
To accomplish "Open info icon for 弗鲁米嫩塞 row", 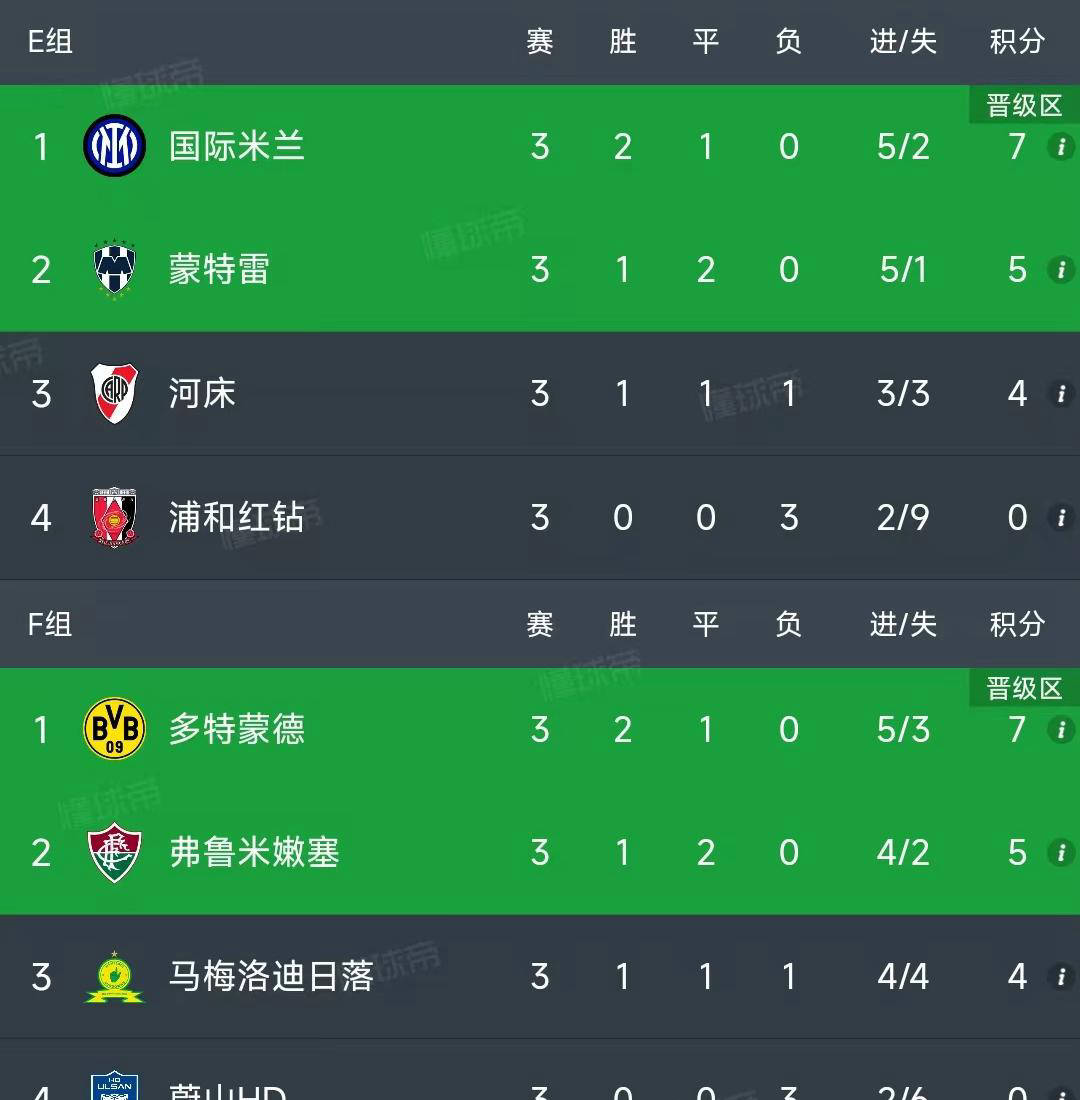I will click(x=1059, y=852).
